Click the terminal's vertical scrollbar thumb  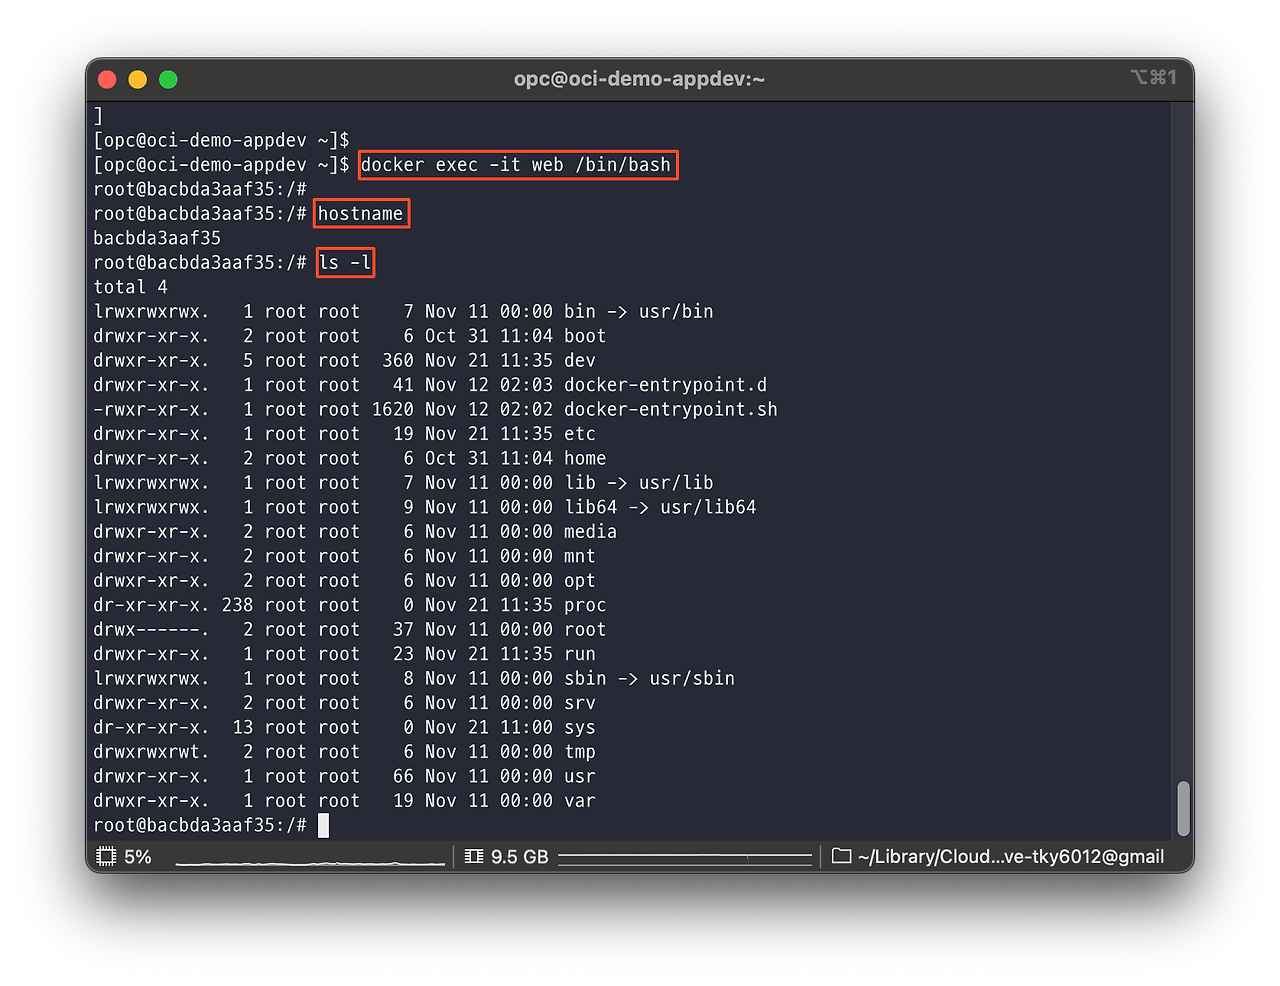coord(1183,808)
